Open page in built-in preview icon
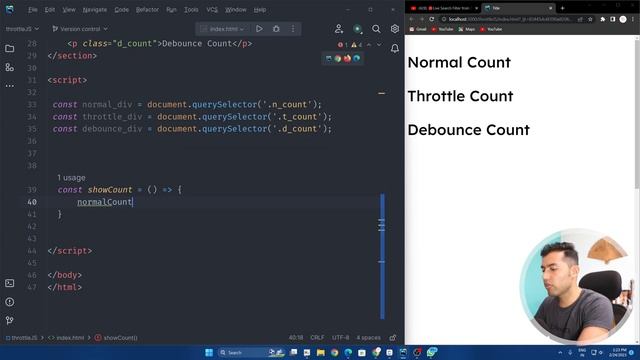The height and width of the screenshot is (360, 640). (329, 58)
